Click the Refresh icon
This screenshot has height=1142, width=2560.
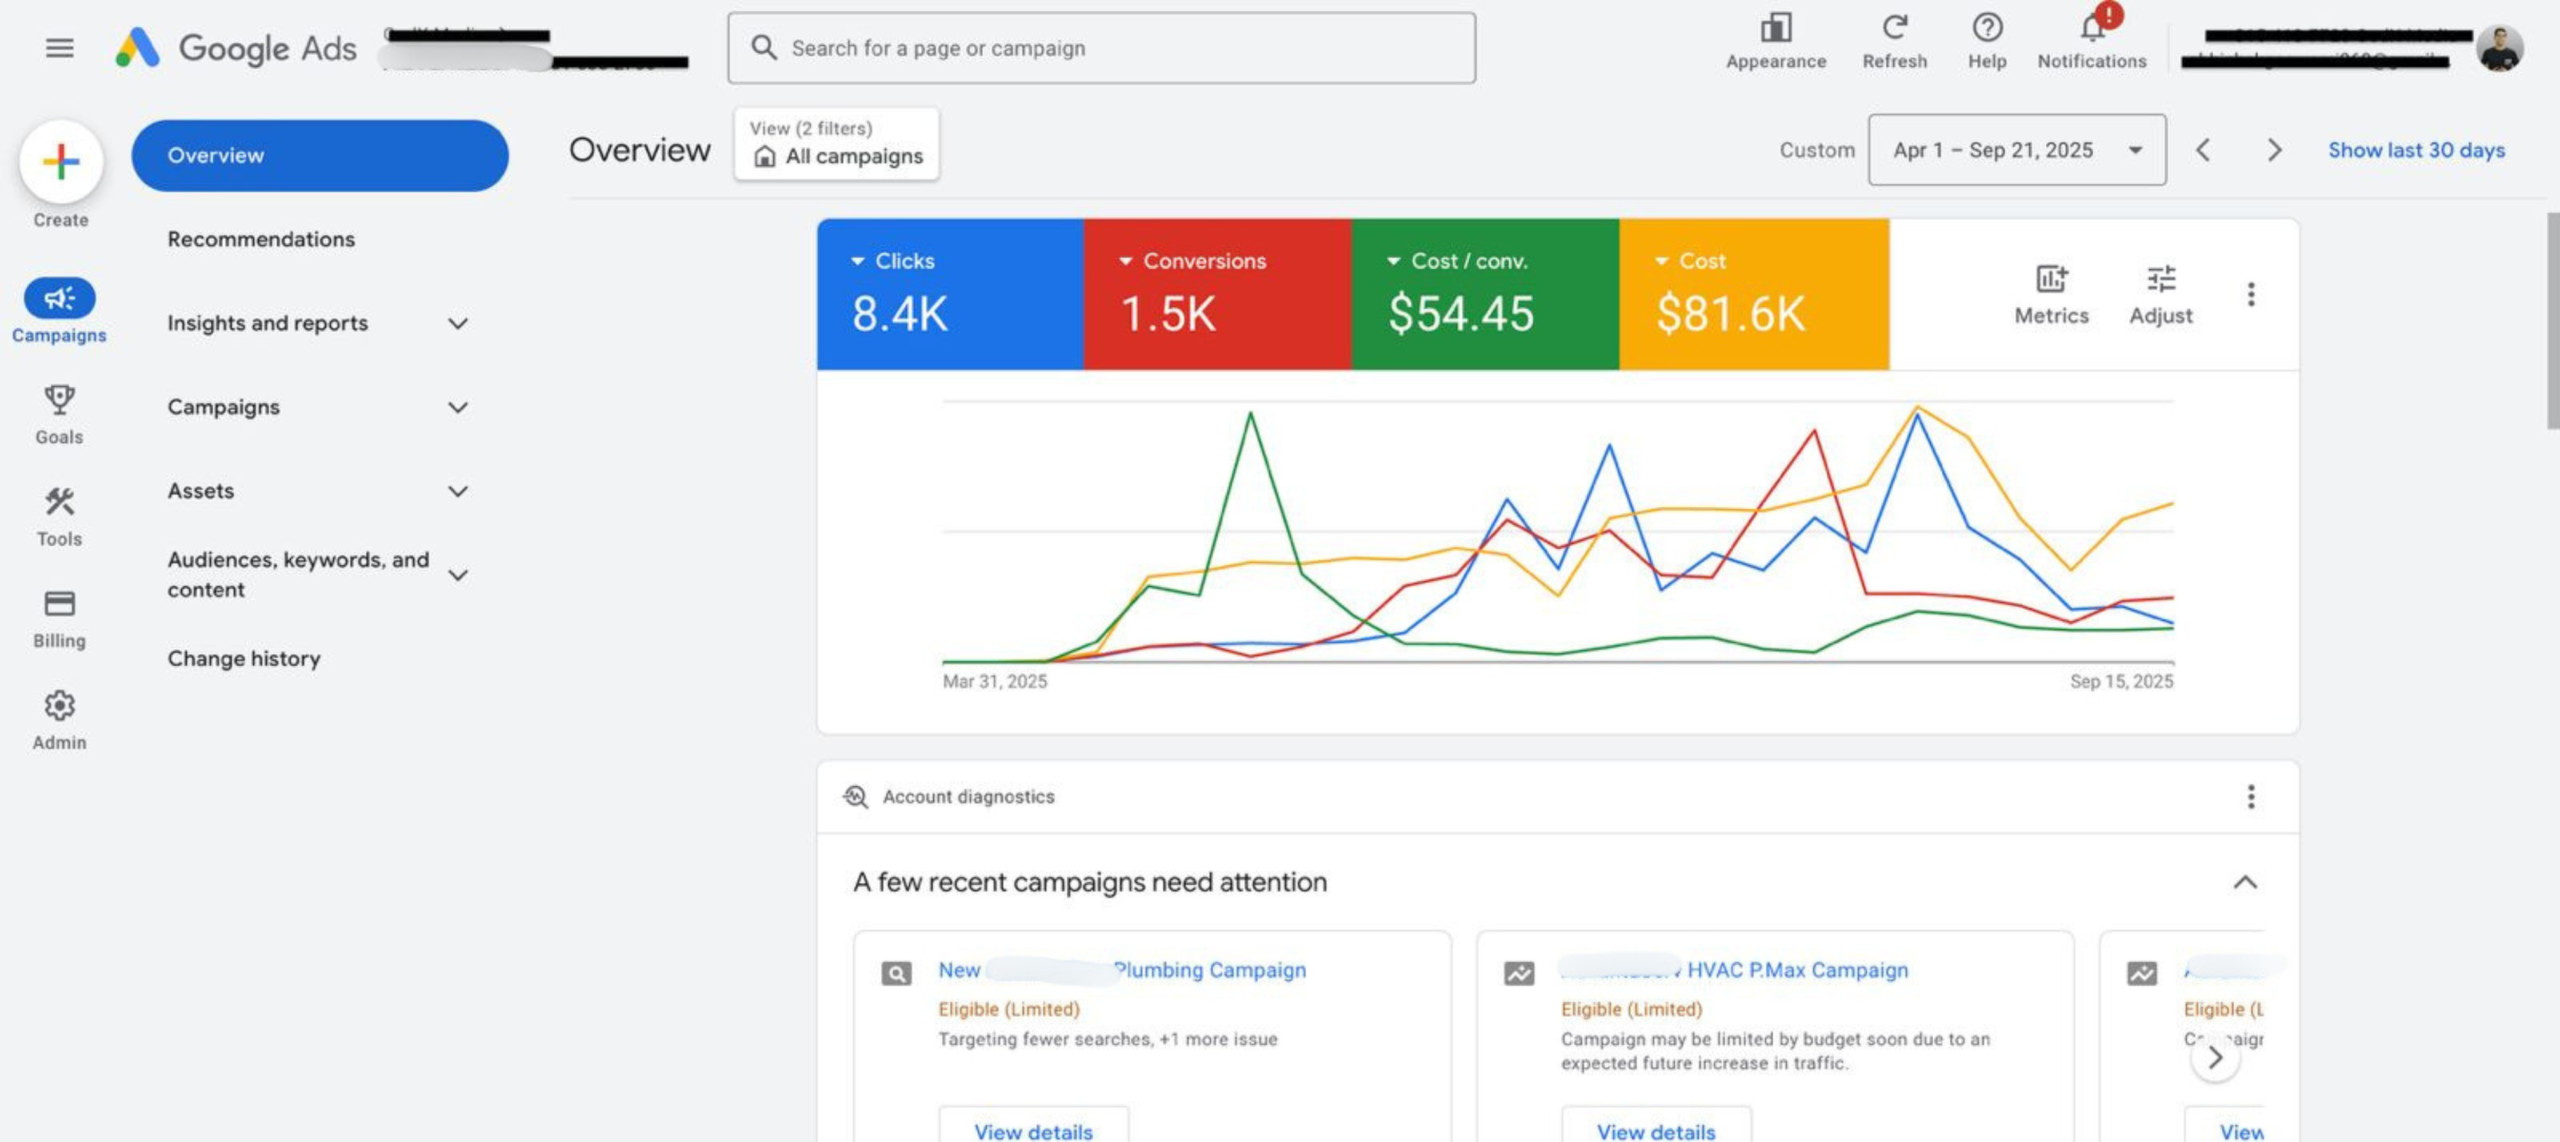coord(1895,28)
